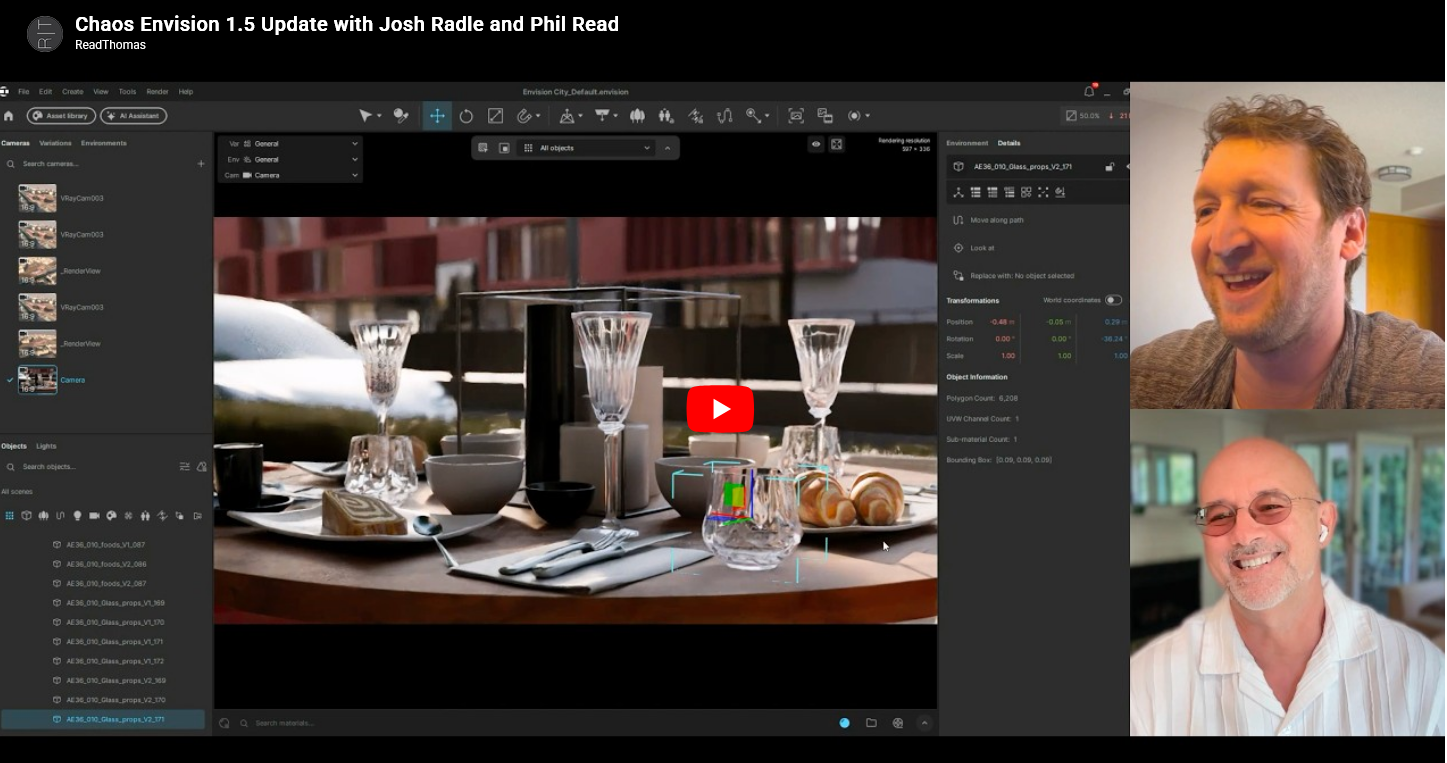Open the Tools menu

click(127, 92)
